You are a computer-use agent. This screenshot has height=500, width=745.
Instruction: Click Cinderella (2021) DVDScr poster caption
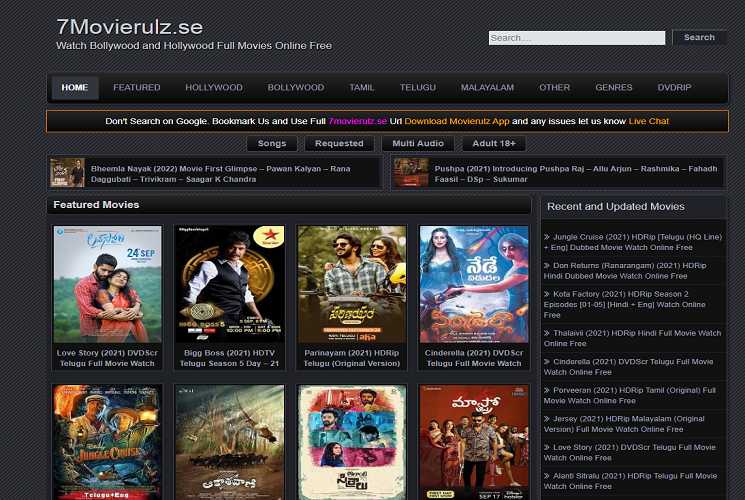click(474, 358)
